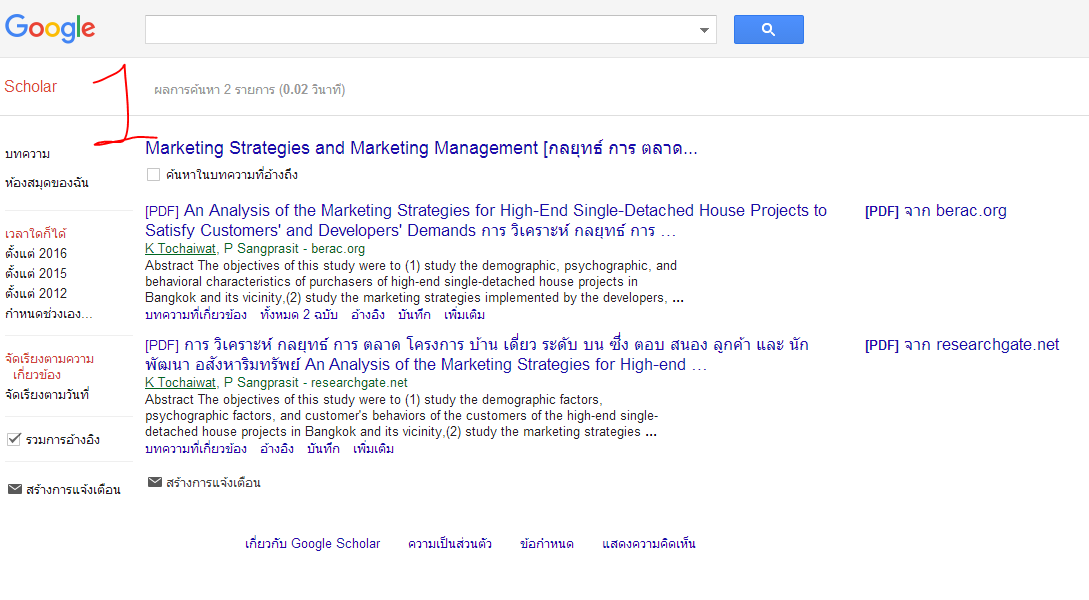Click P Sangprasit - researchgate.net text
Screen dimensions: 1089x600
point(316,383)
